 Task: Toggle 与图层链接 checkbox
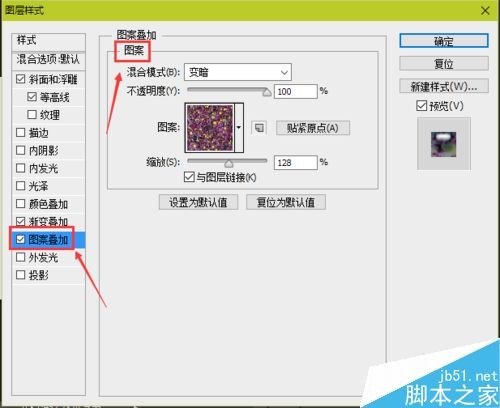point(189,177)
